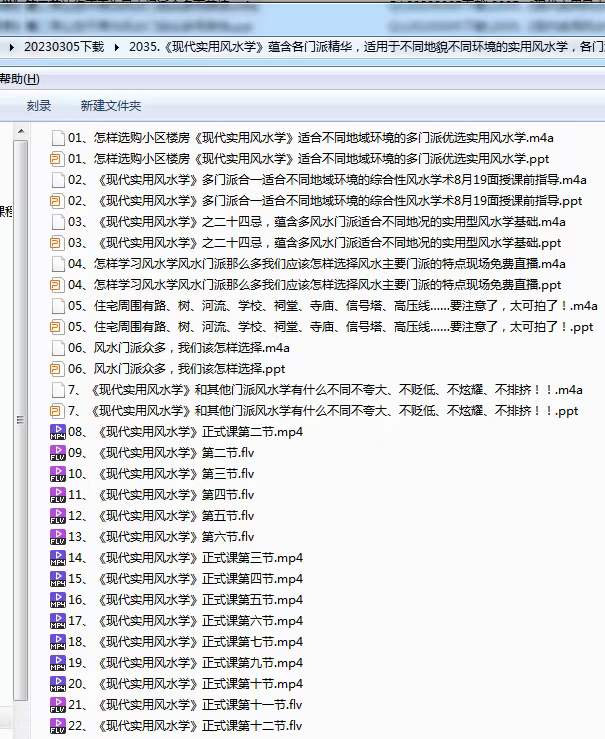Click the FLV icon of file 21

click(57, 705)
